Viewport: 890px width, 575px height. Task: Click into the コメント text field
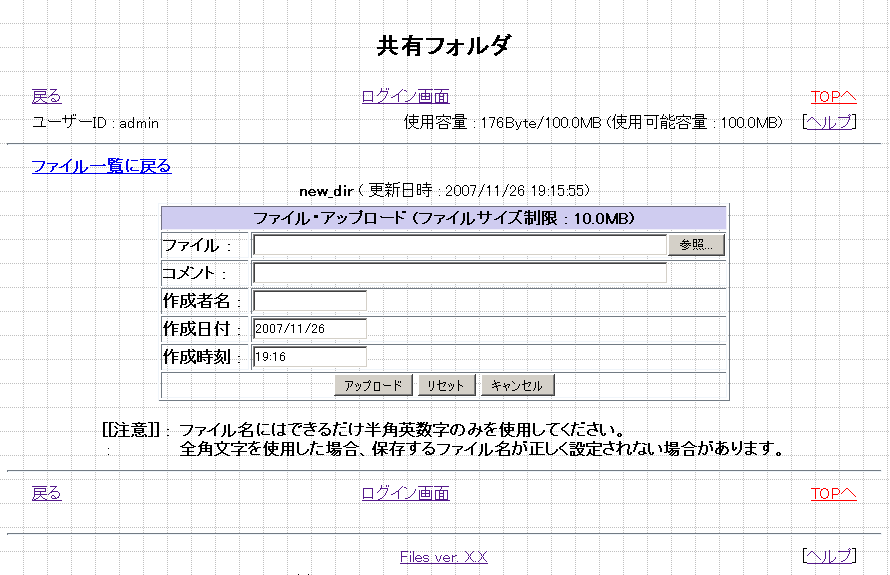tap(459, 273)
